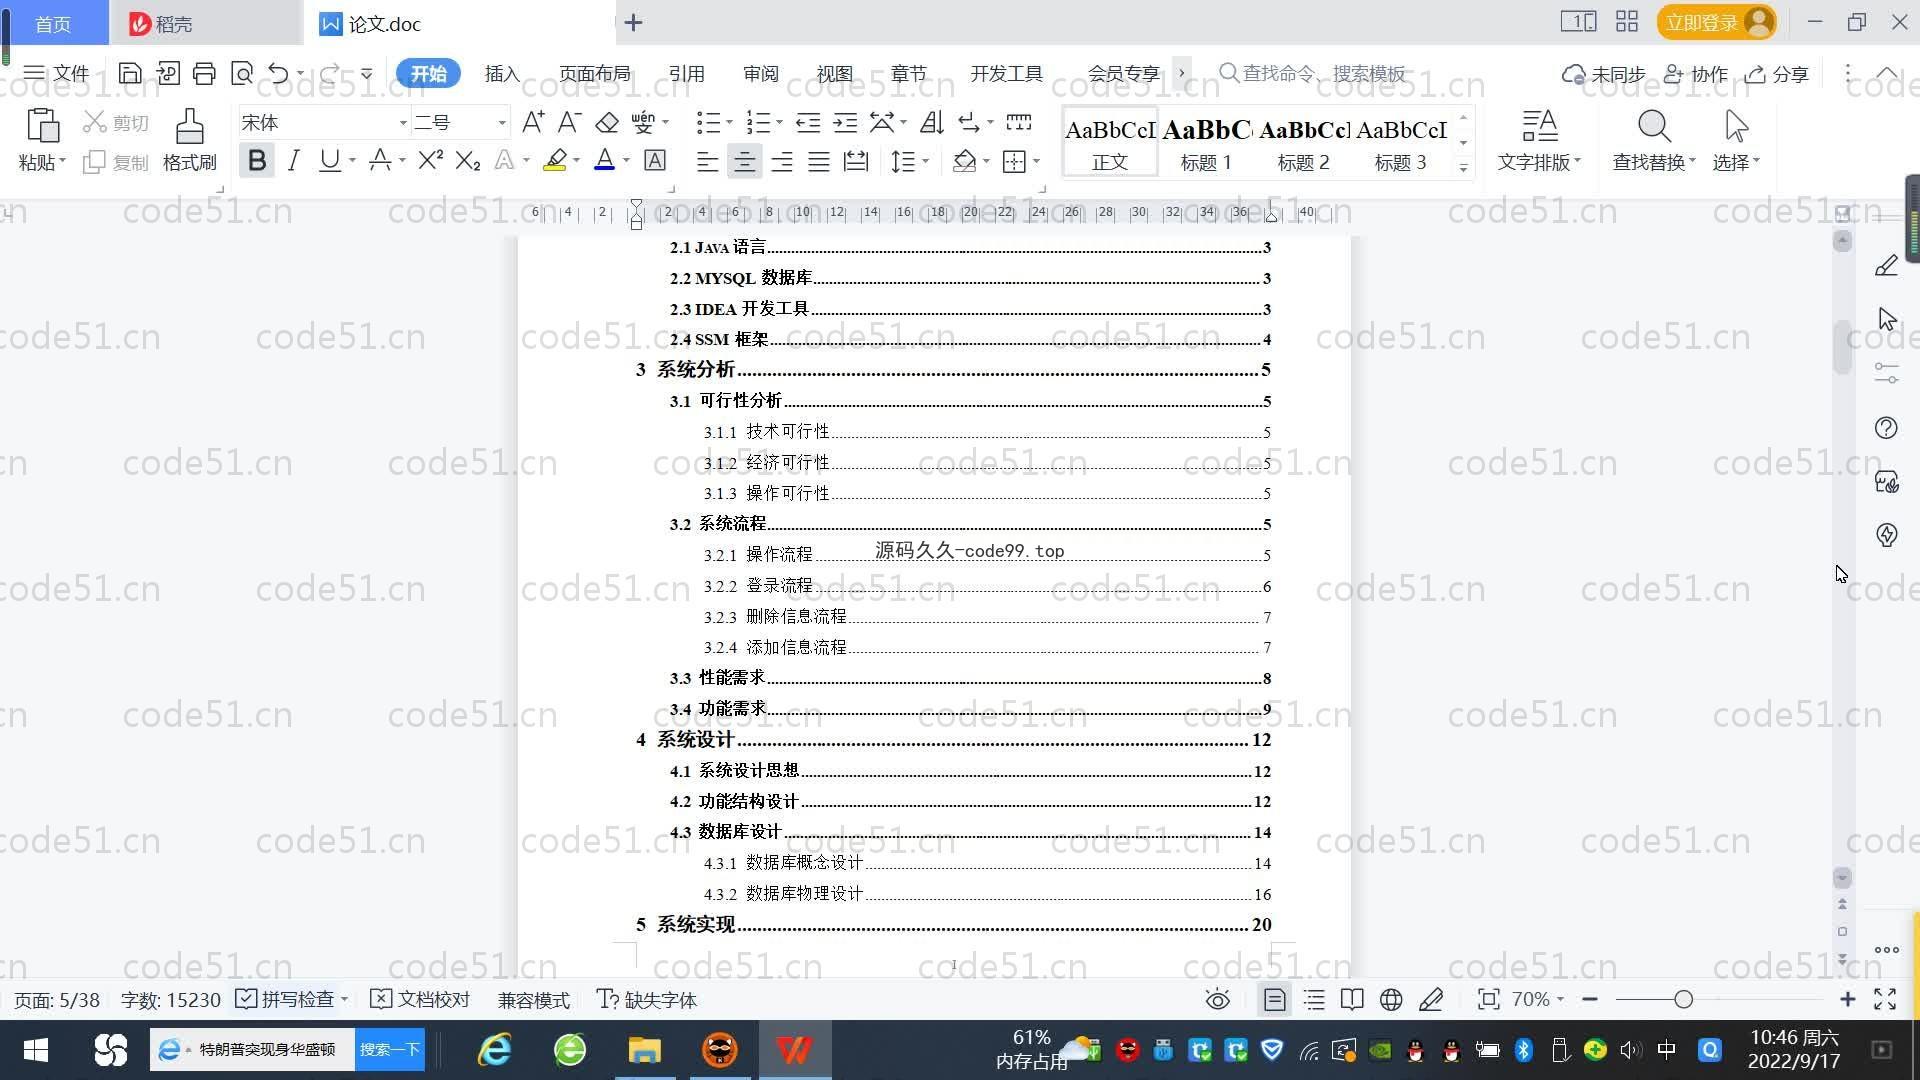Screen dimensions: 1920x1080
Task: Decrease paragraph indent
Action: [x=808, y=122]
